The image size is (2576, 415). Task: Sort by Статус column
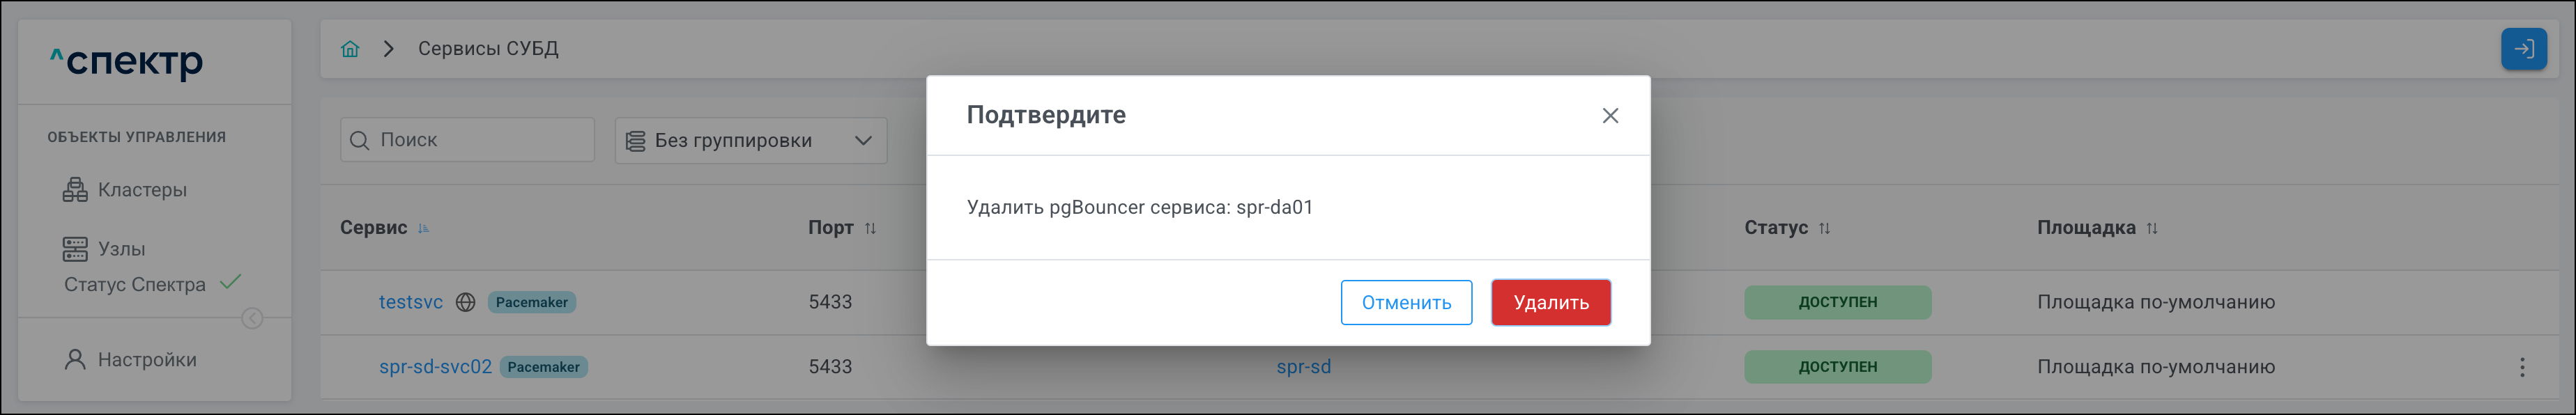(x=1824, y=229)
